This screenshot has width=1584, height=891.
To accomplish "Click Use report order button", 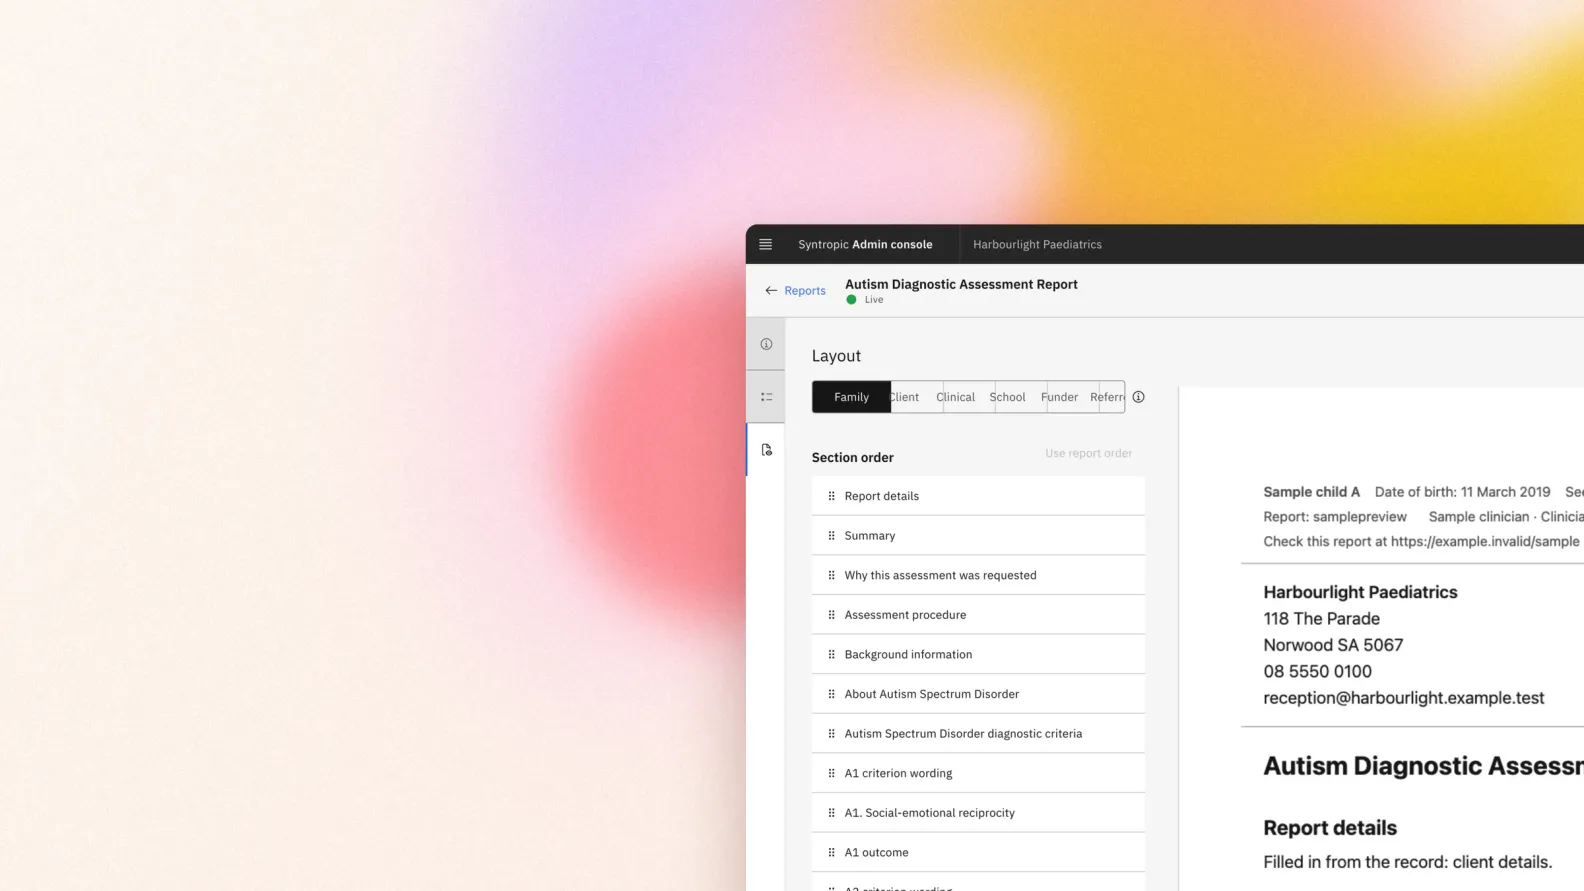I will tap(1088, 453).
